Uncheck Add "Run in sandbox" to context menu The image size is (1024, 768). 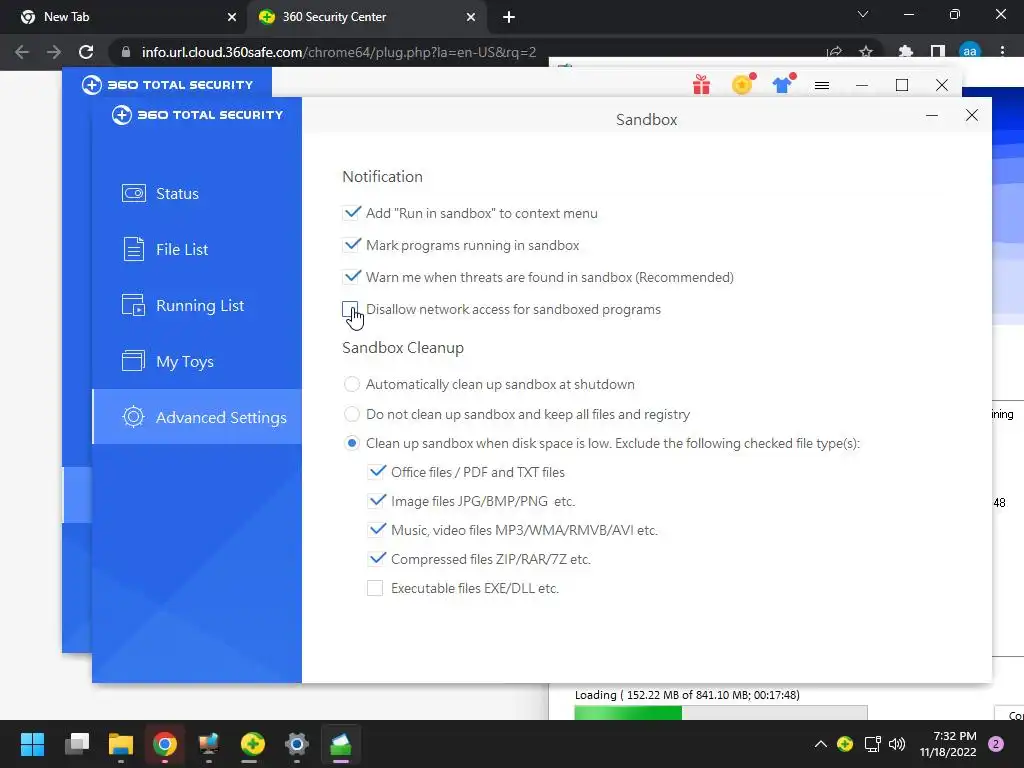351,213
